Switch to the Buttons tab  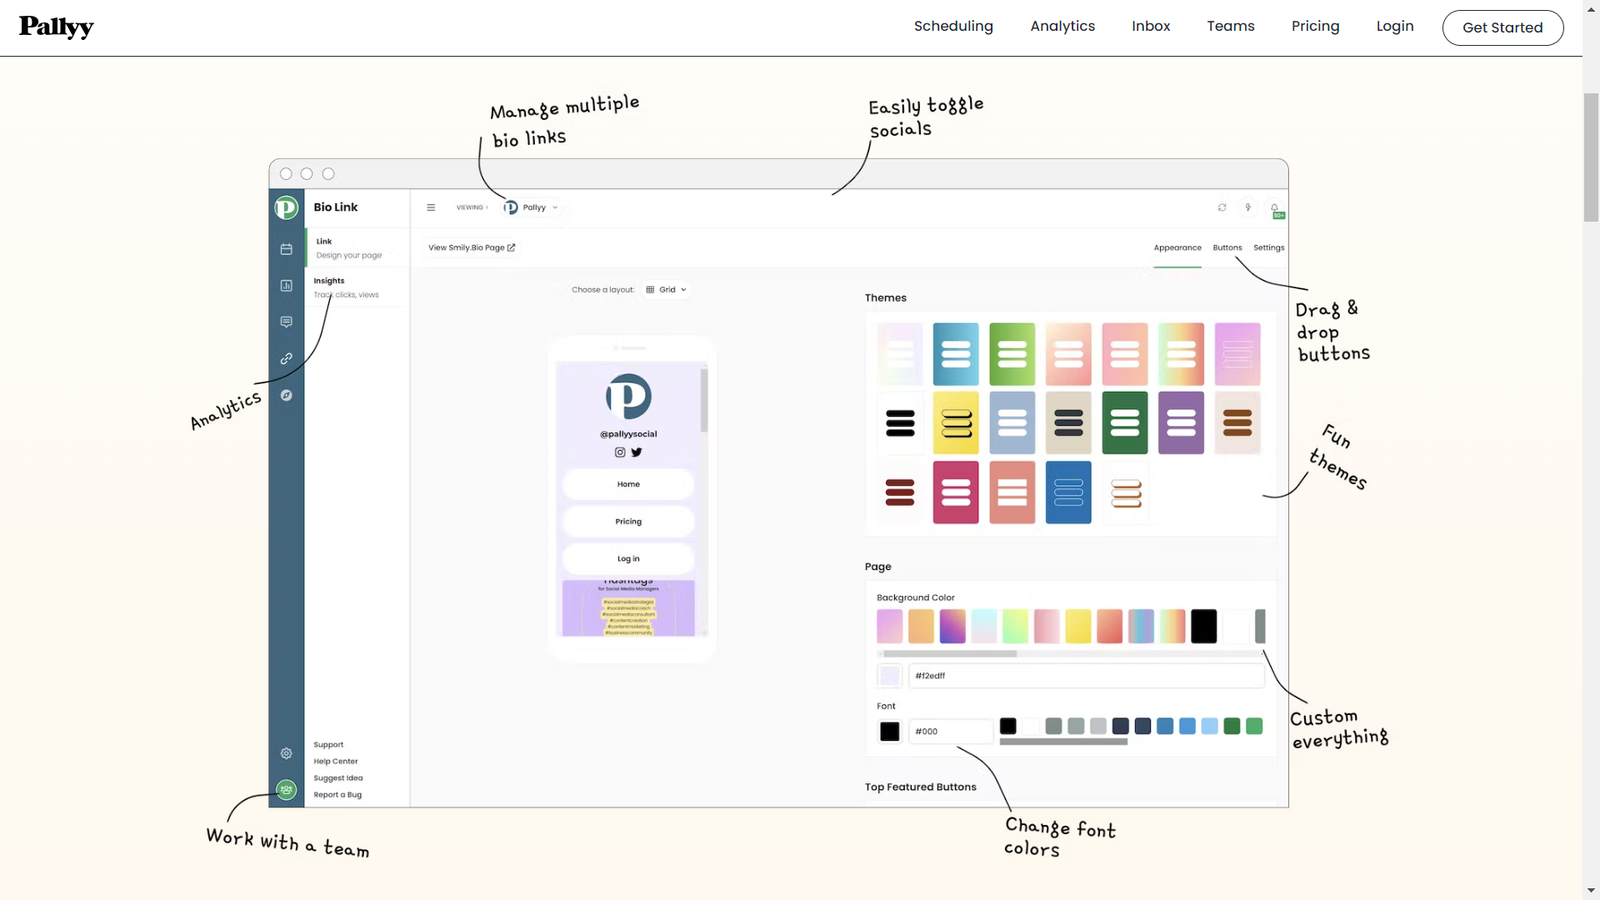click(x=1227, y=248)
